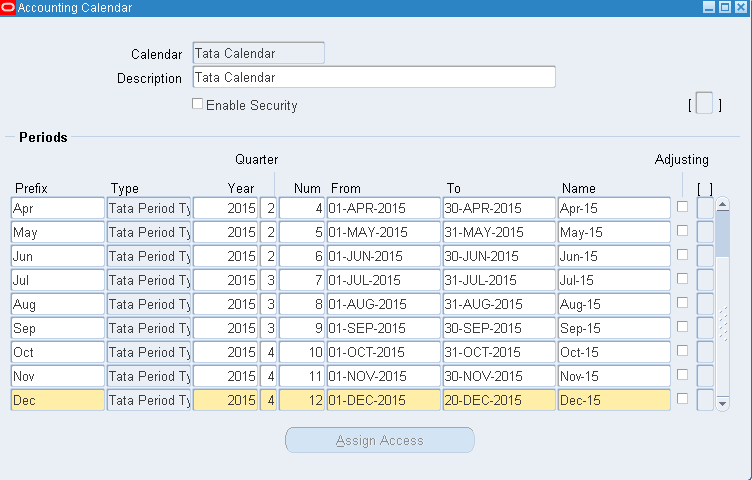Select the Name field showing Nov-15
The height and width of the screenshot is (480, 752).
pos(614,376)
